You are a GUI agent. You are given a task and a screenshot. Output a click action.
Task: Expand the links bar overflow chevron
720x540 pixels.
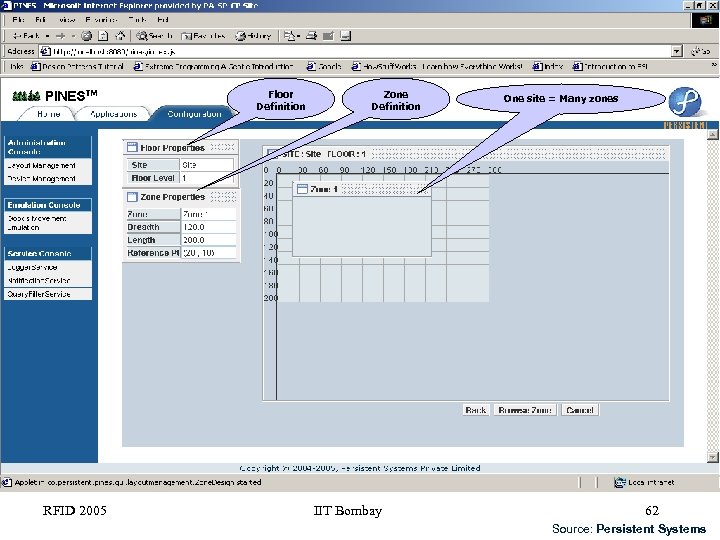(x=714, y=66)
